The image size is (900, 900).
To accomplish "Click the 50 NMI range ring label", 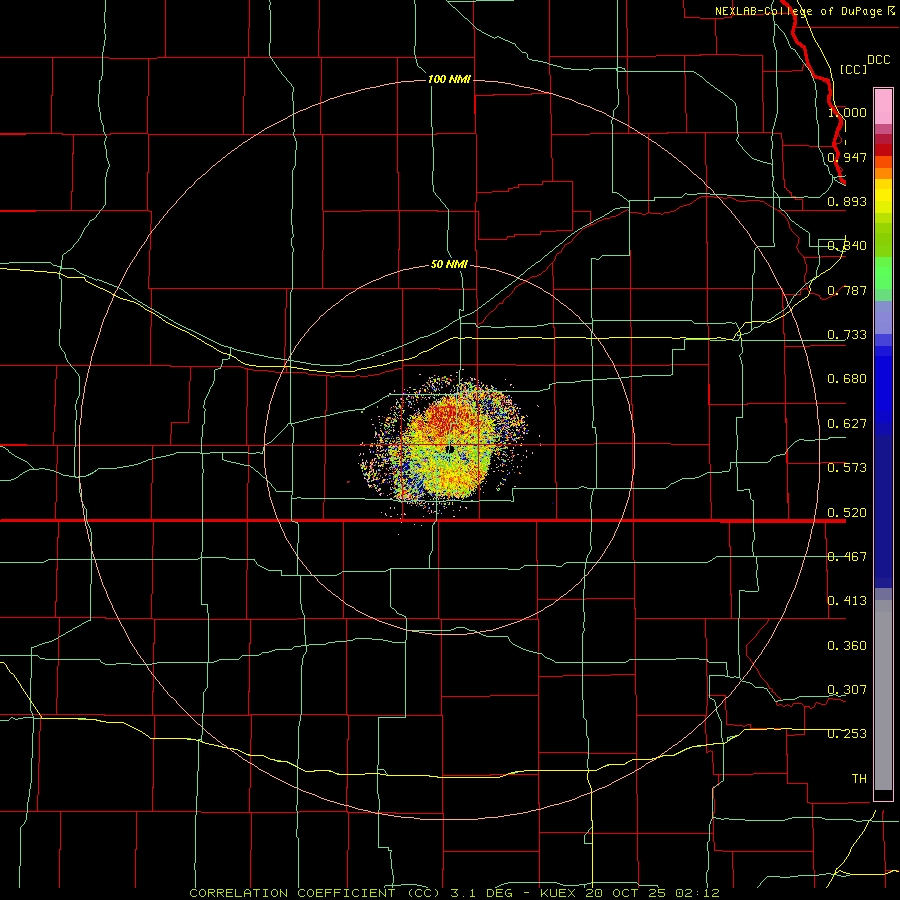I will click(x=449, y=264).
